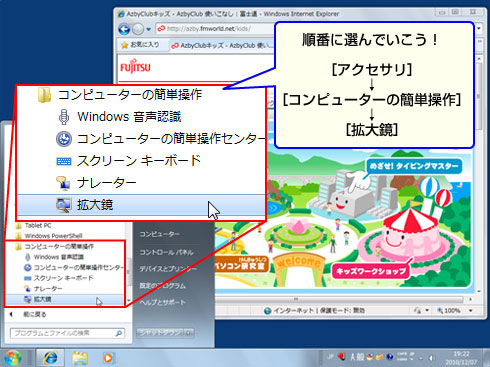Open めざせ!タイピングマスター link
The width and height of the screenshot is (490, 367).
(x=414, y=166)
